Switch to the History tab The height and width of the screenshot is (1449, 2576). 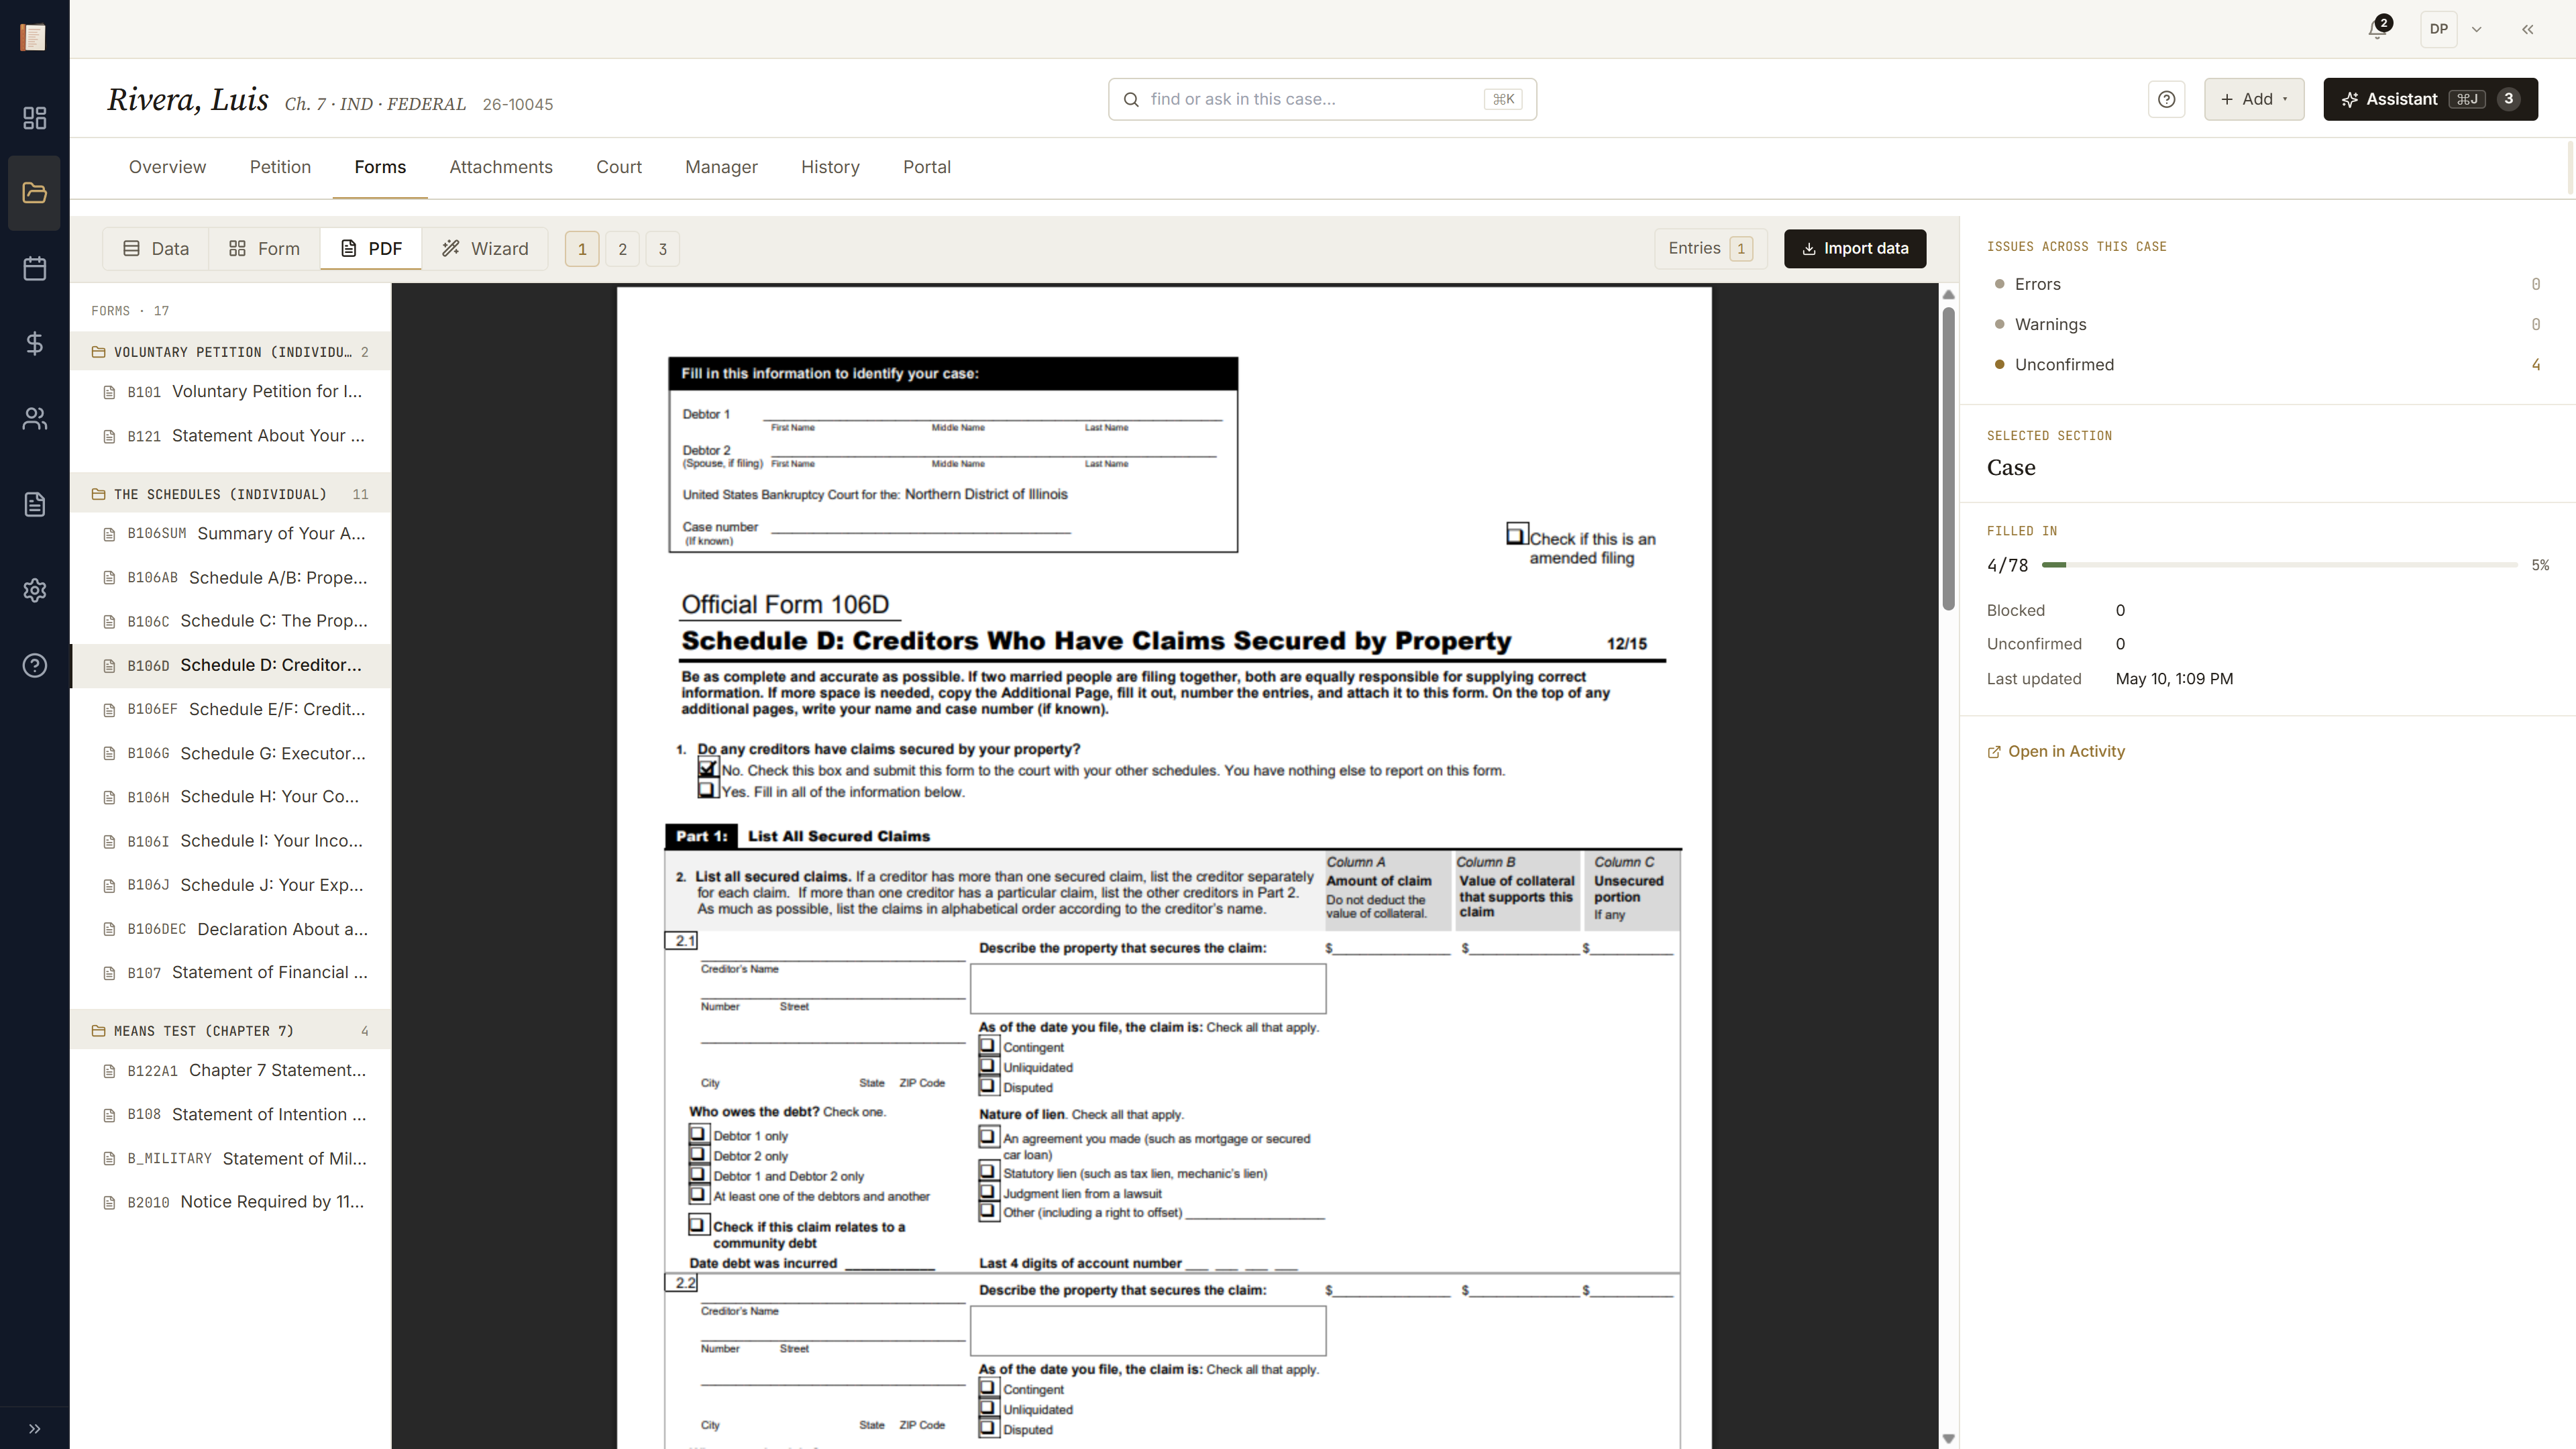[830, 167]
